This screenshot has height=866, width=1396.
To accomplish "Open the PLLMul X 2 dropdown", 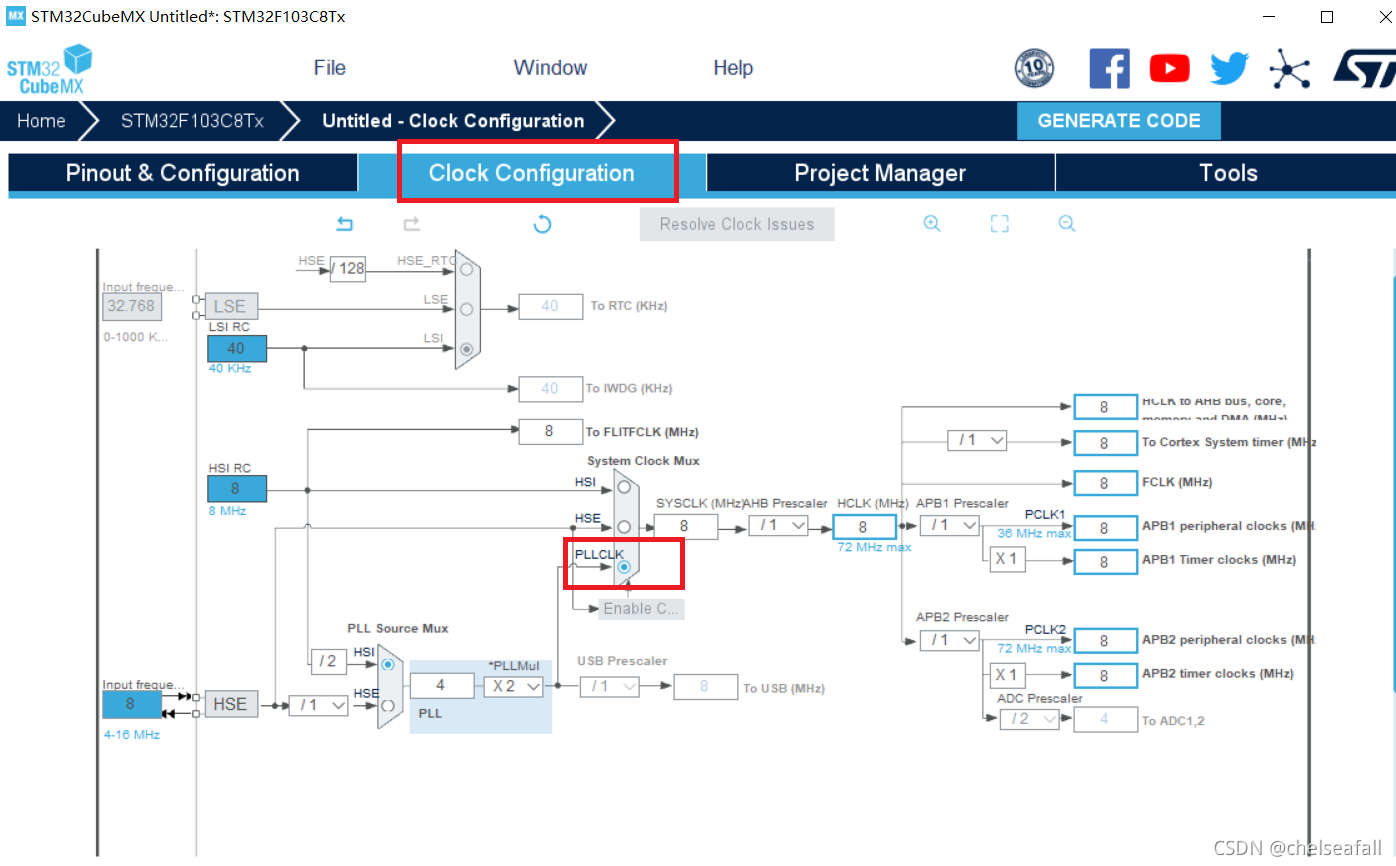I will [514, 686].
